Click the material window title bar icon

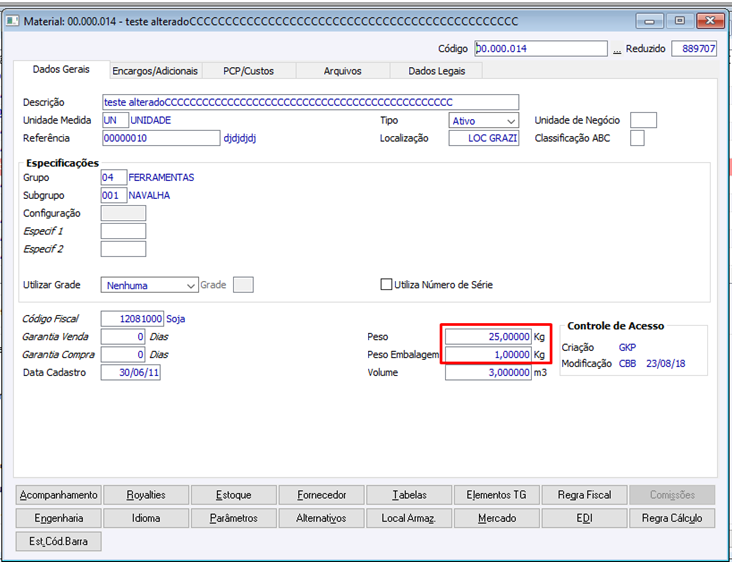tap(13, 21)
